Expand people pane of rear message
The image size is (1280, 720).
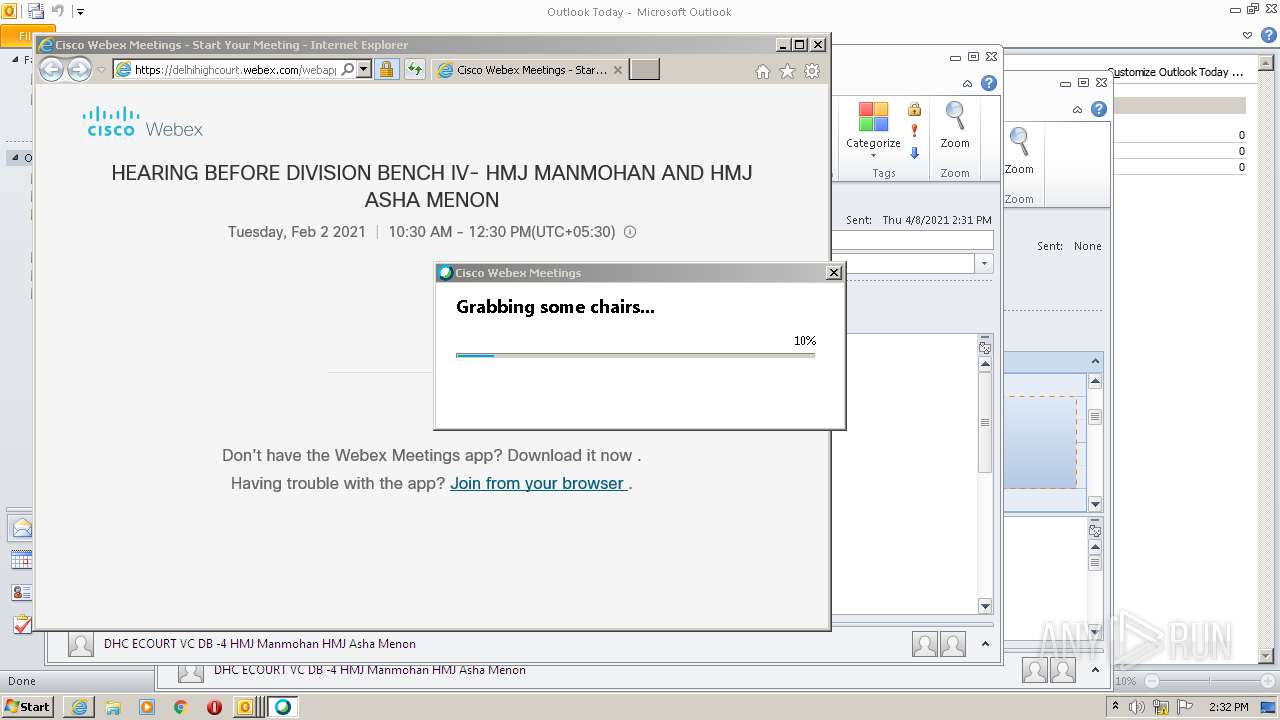[1095, 670]
